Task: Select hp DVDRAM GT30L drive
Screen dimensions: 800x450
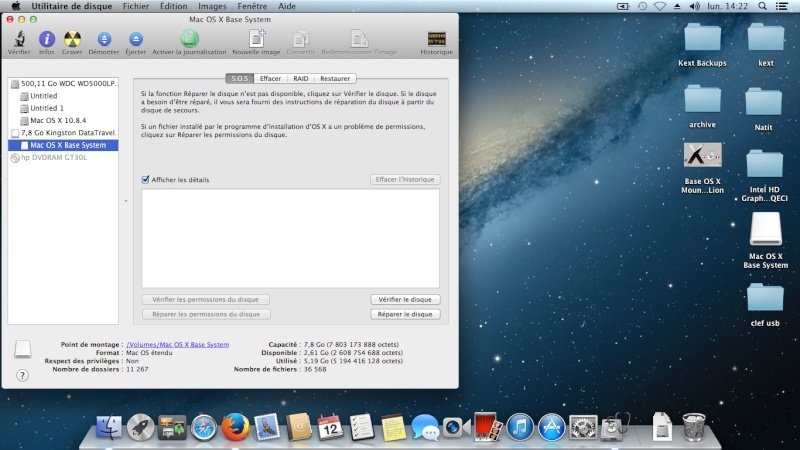Action: [x=63, y=158]
